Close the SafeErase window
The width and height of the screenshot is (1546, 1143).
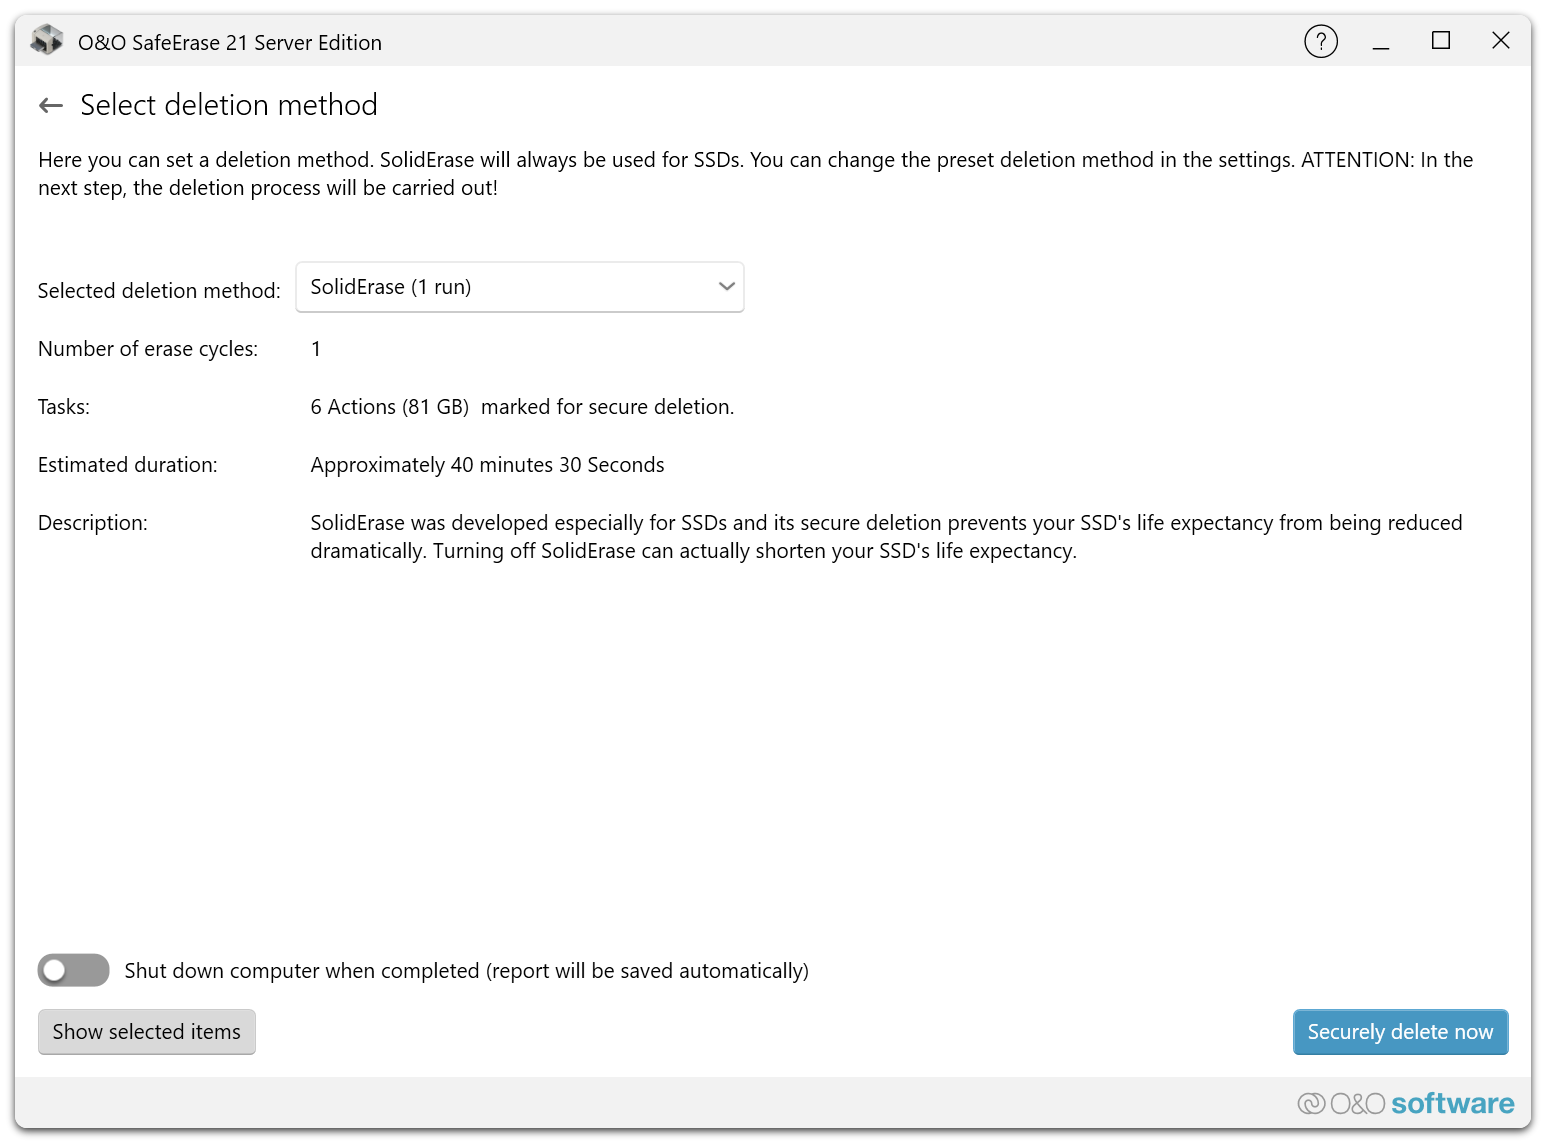tap(1501, 41)
